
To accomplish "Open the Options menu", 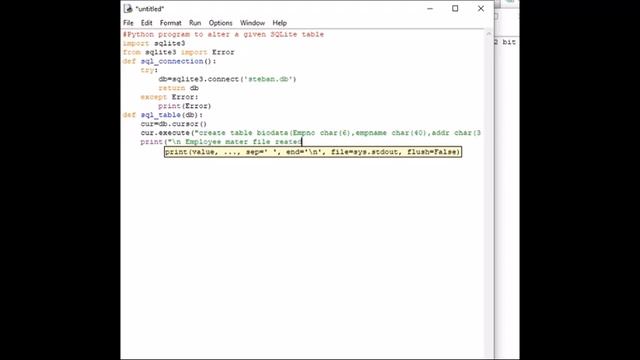I will [x=220, y=23].
